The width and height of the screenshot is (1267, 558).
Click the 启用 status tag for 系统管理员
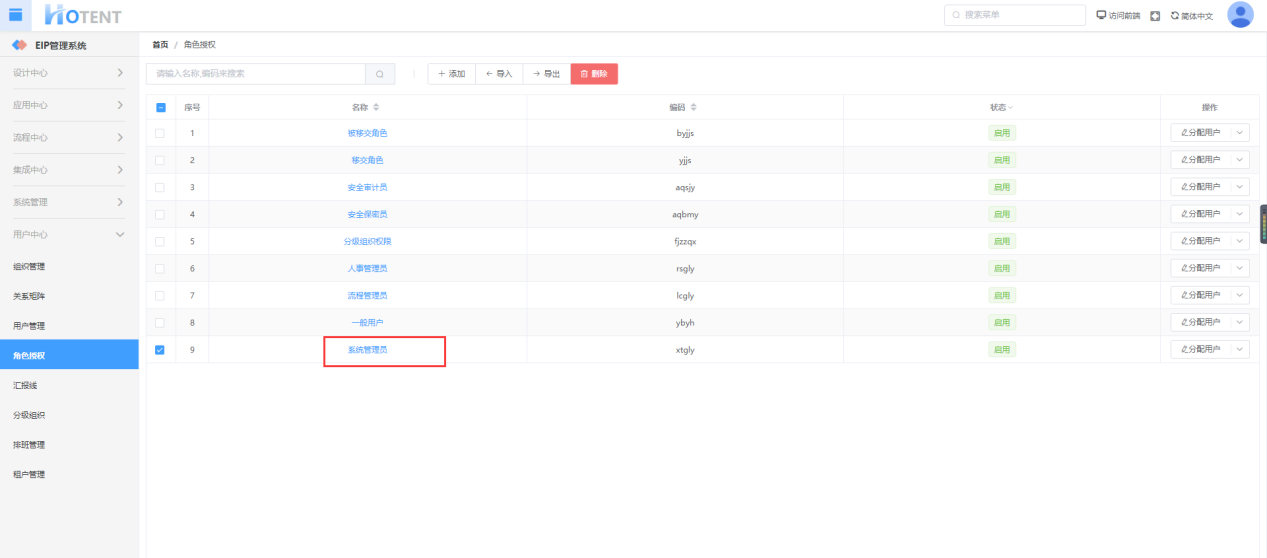tap(1001, 350)
